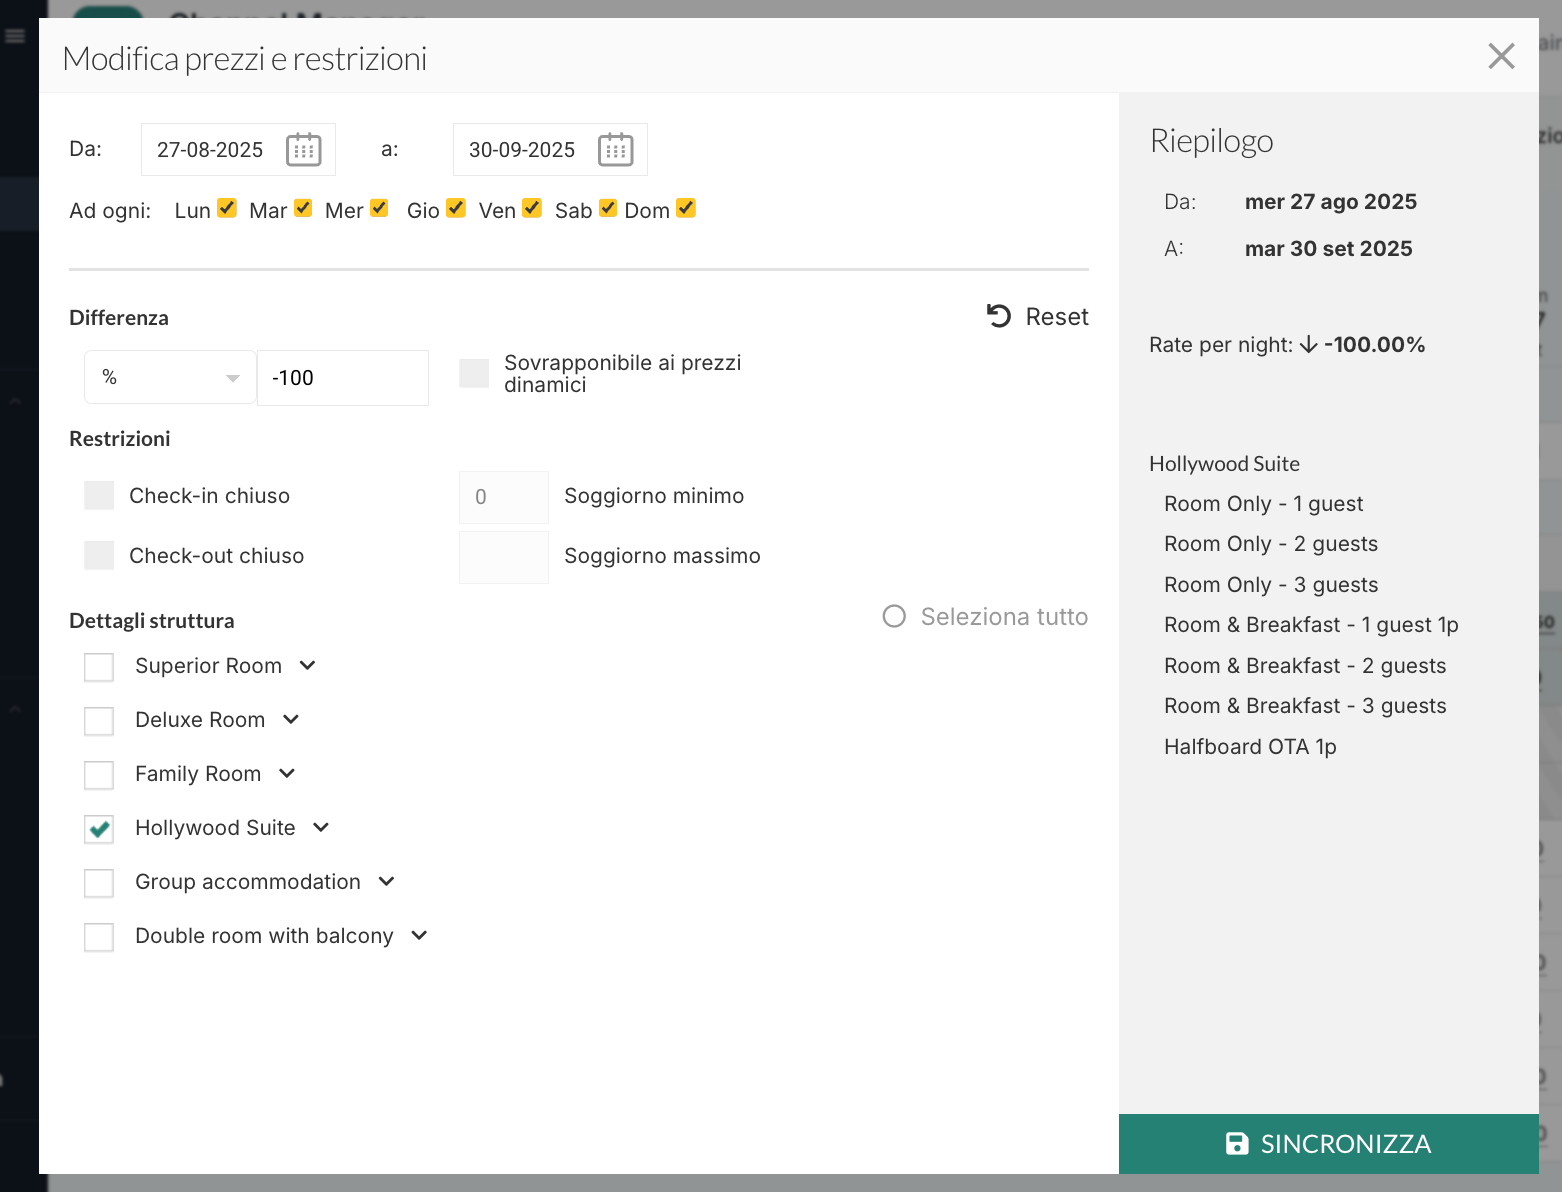The width and height of the screenshot is (1562, 1192).
Task: Click summary date mer 27 ago 2025
Action: point(1330,202)
